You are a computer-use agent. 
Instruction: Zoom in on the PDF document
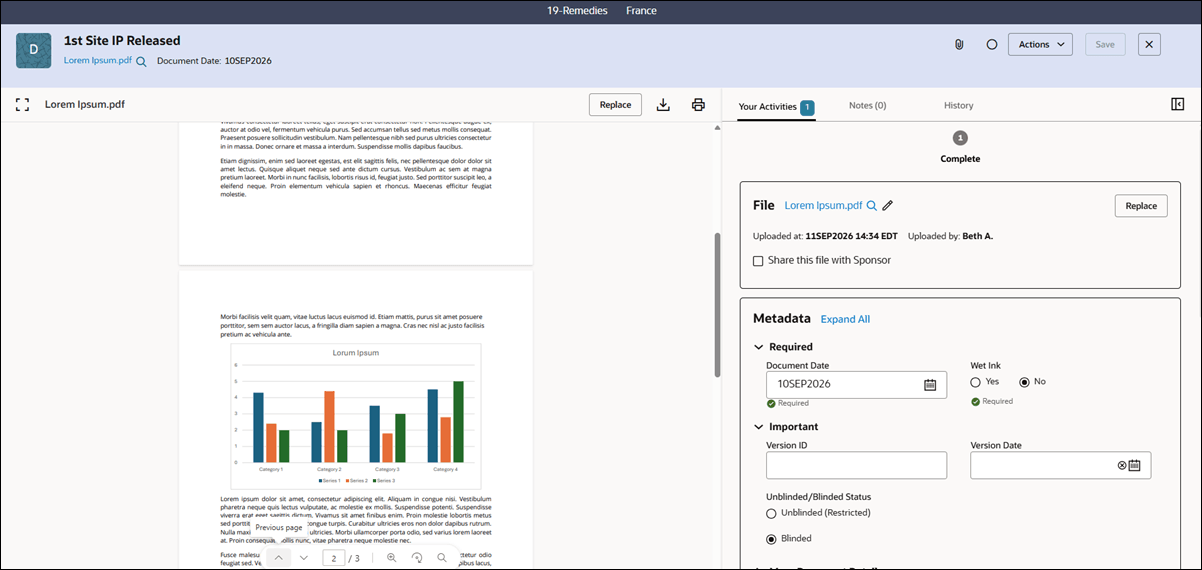tap(391, 558)
